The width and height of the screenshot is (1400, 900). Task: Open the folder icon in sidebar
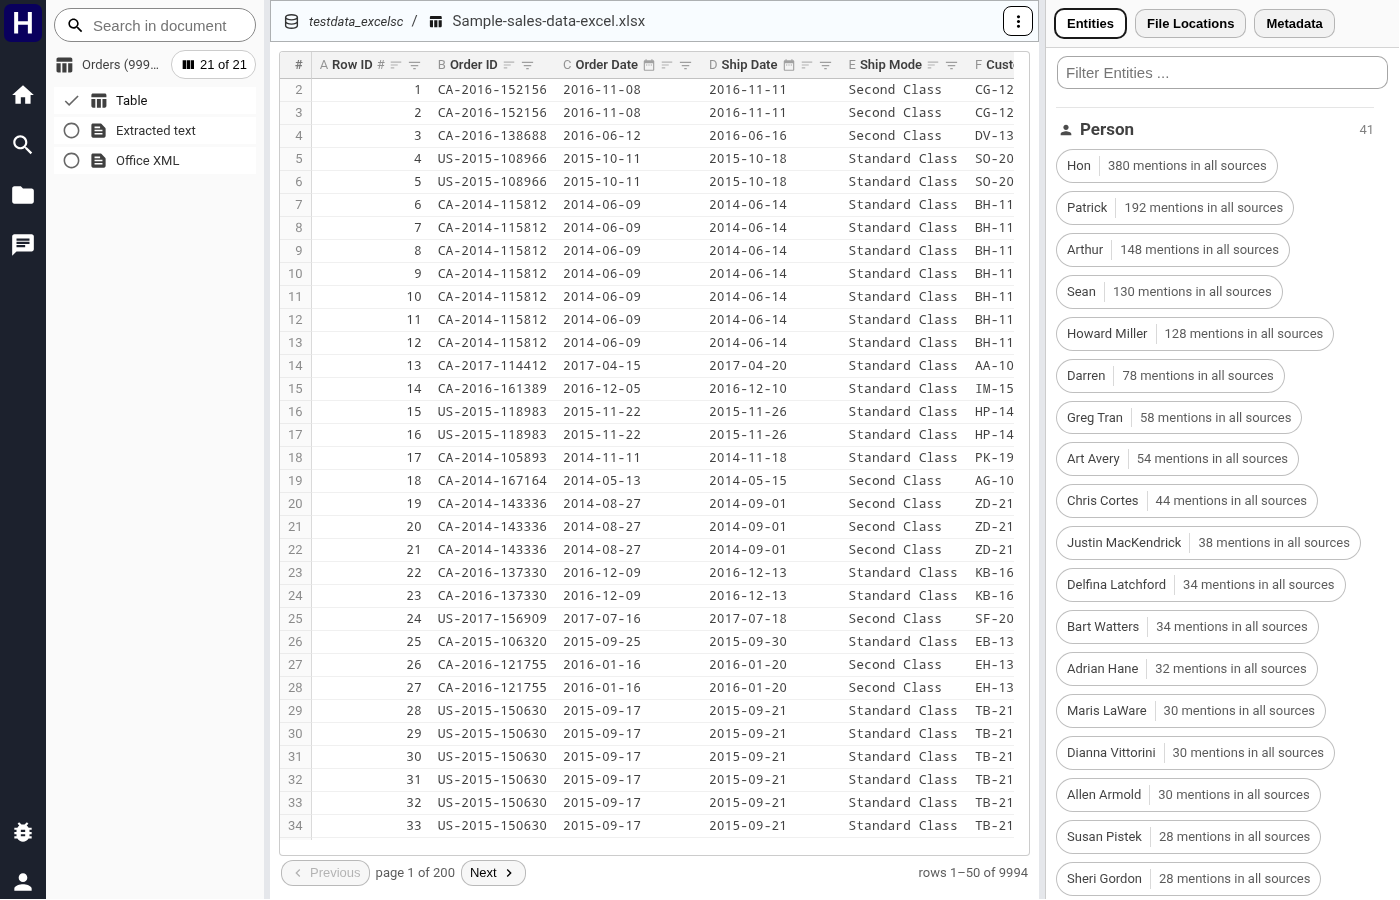(23, 195)
